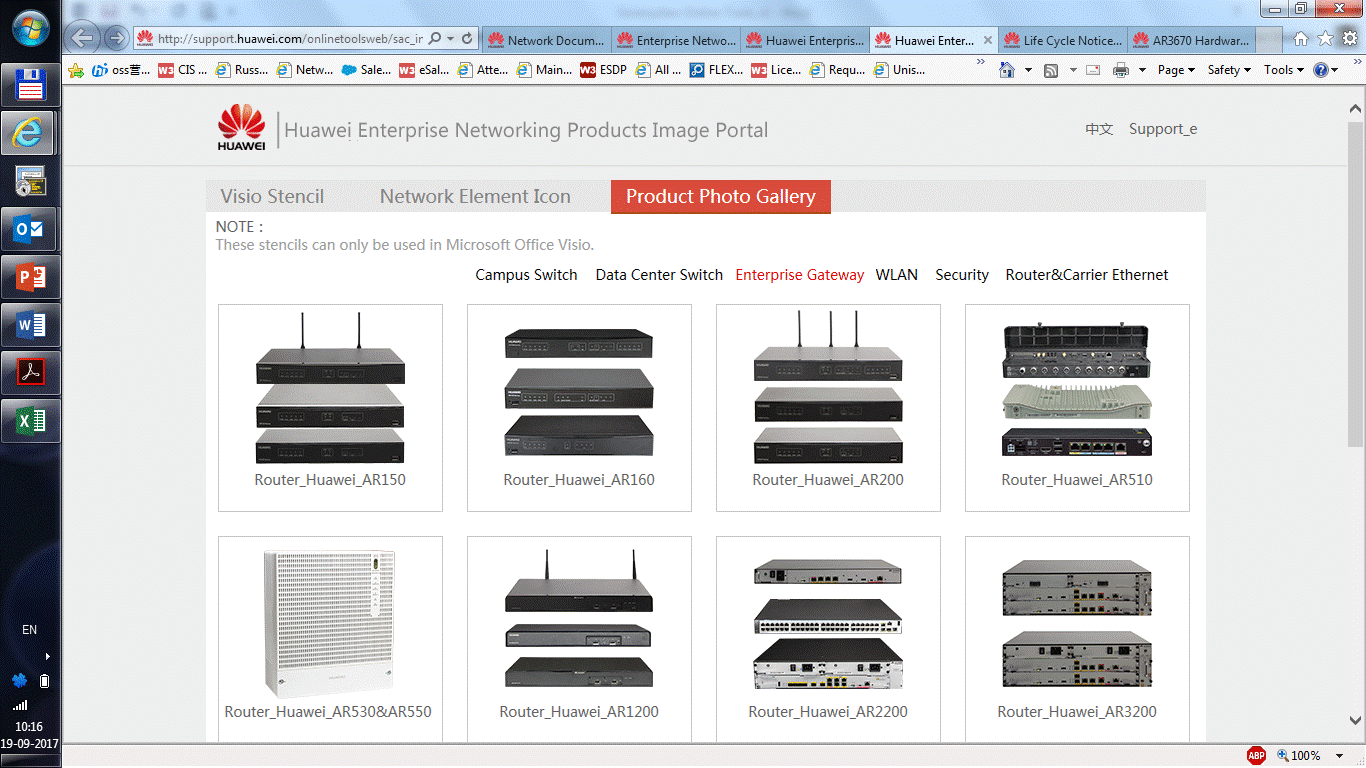Click the URL address field

coord(290,39)
